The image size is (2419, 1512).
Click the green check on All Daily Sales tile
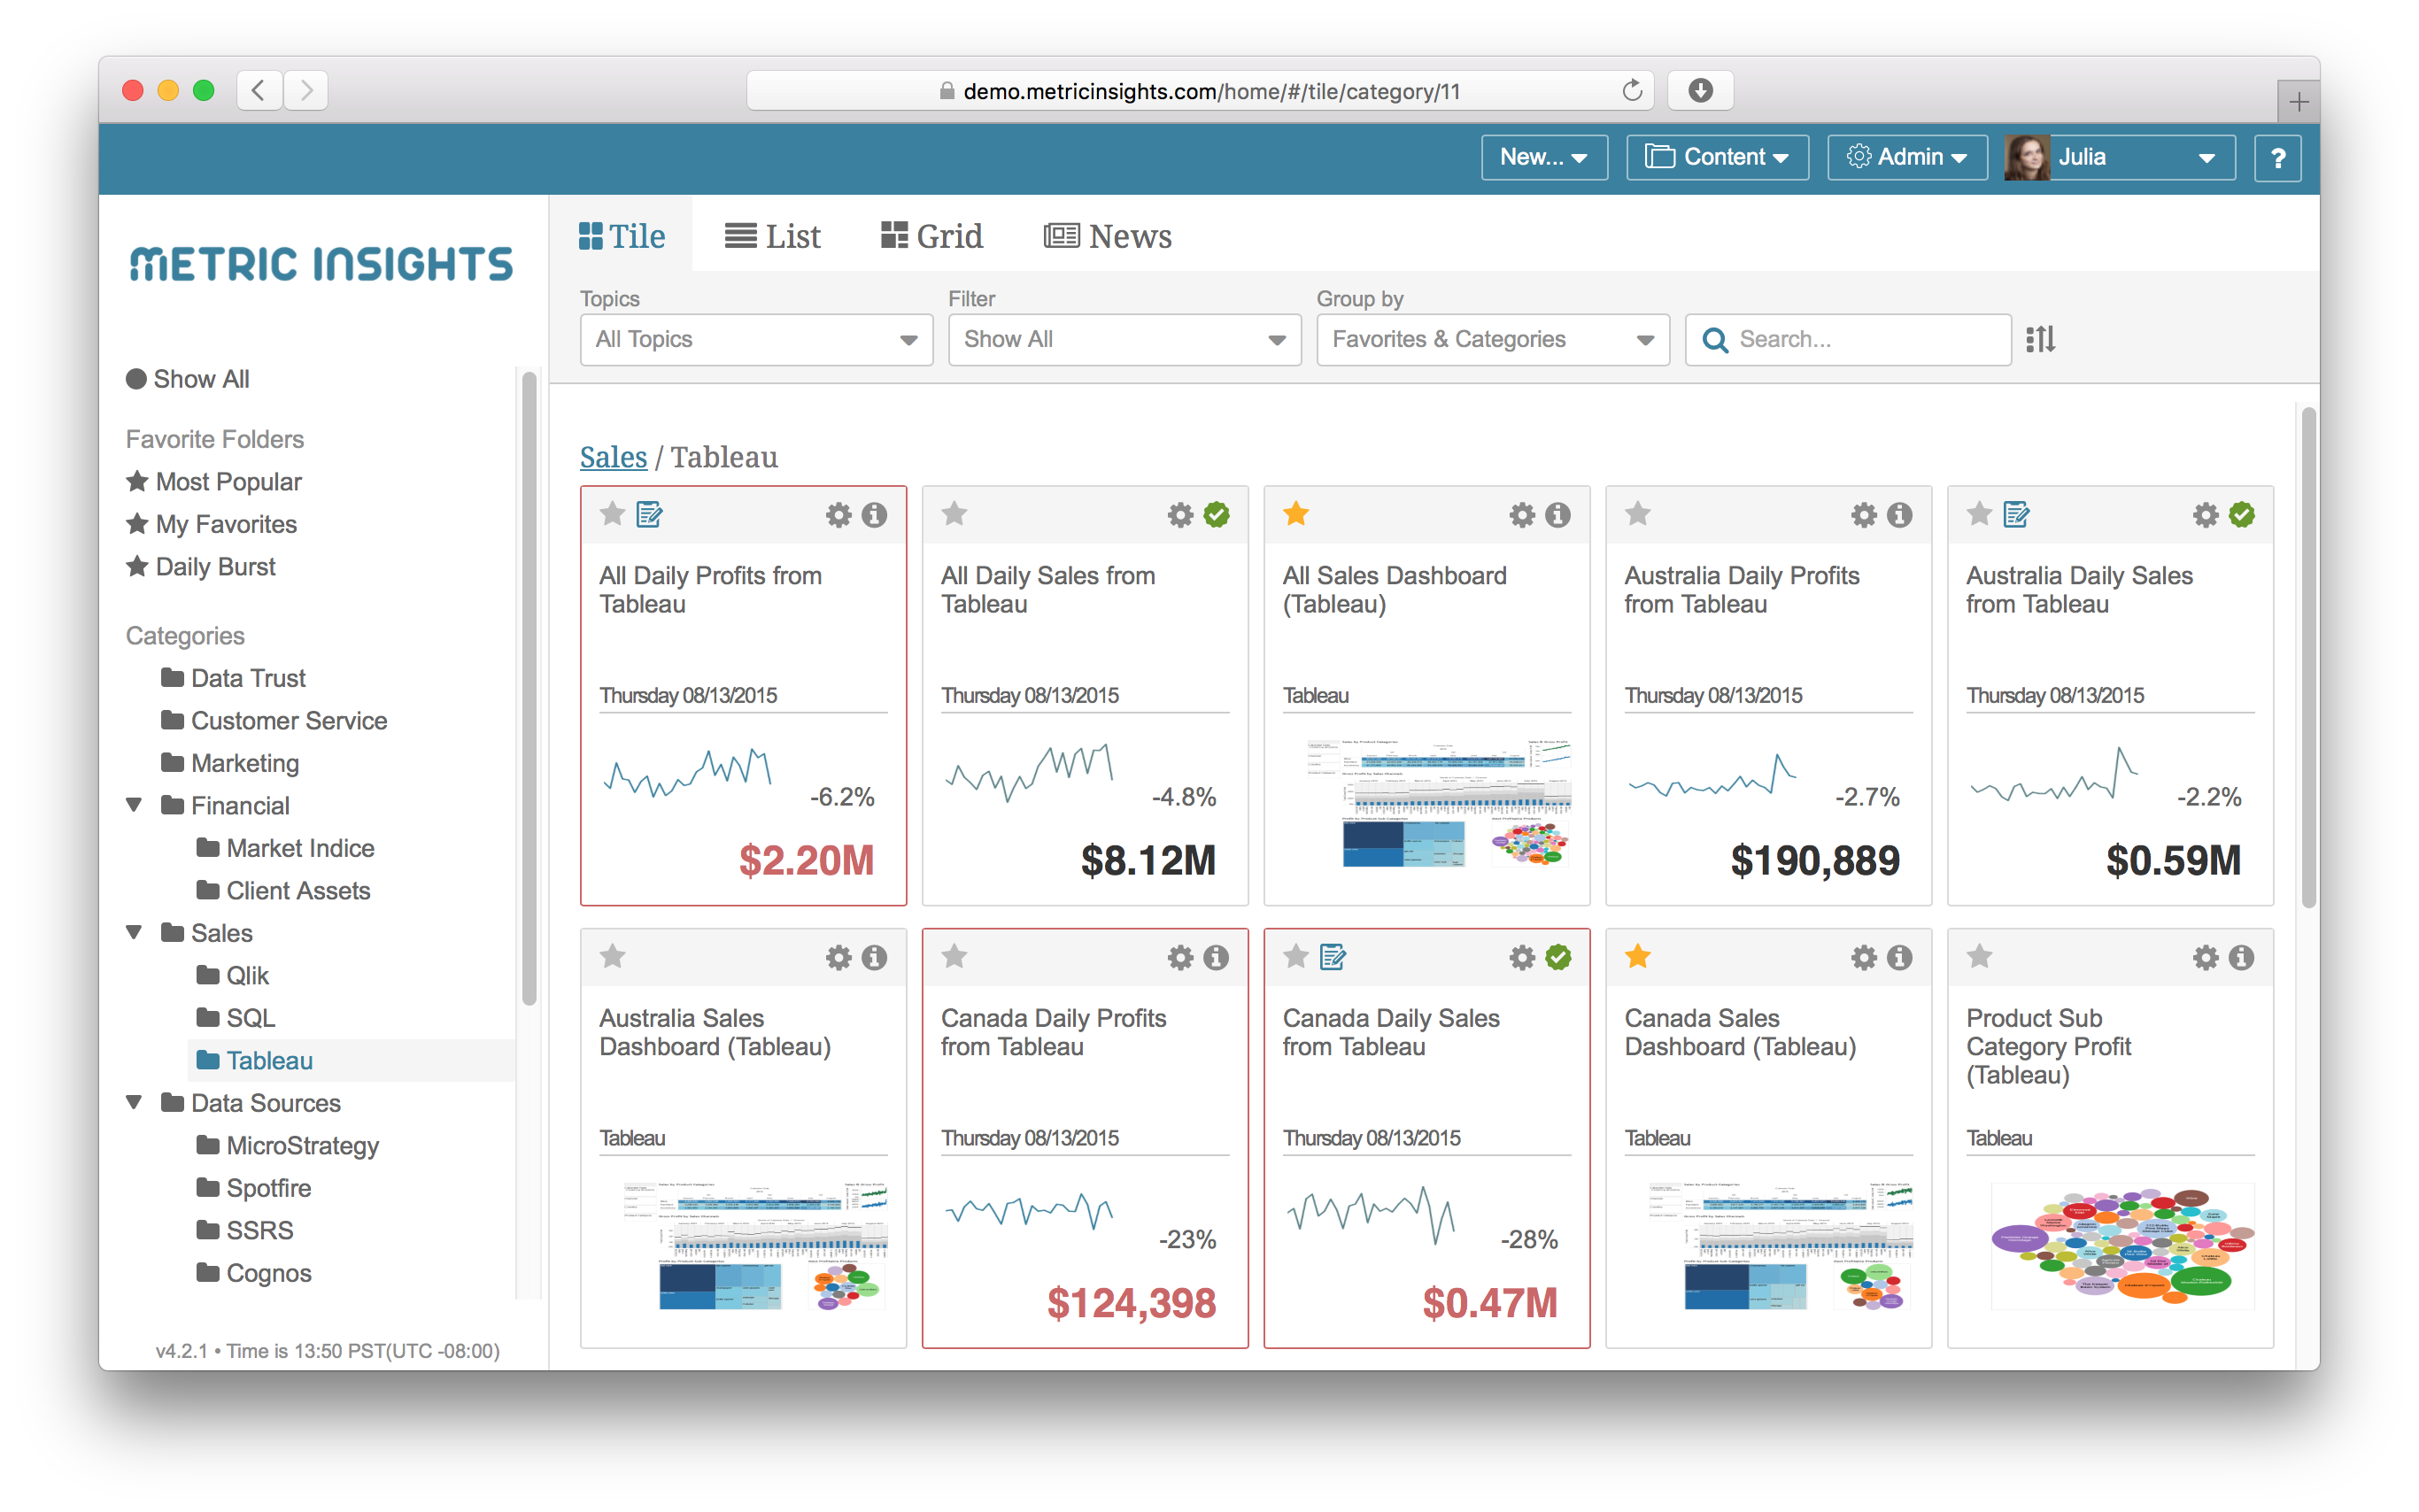1216,515
